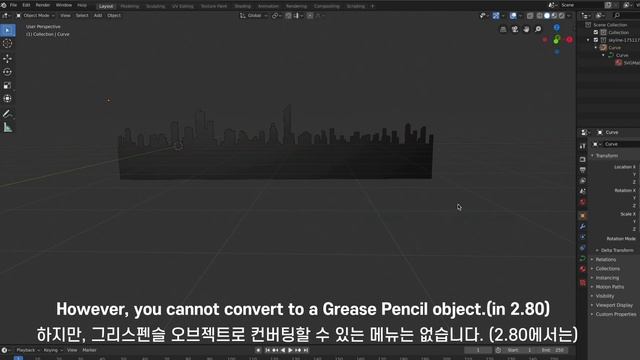Choose the combined Transform tool
The image size is (640, 360).
click(x=7, y=99)
